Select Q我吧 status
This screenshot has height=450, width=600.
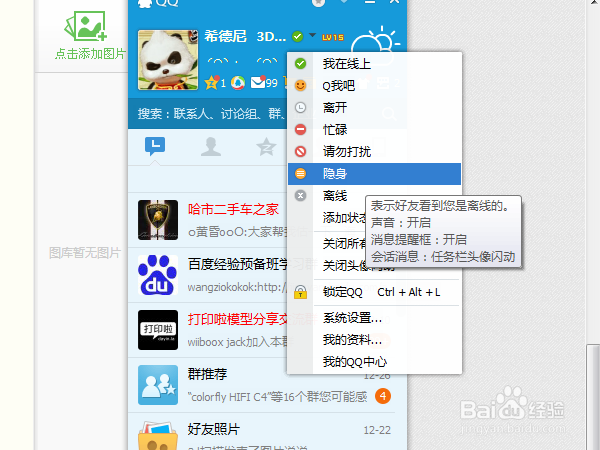point(374,85)
